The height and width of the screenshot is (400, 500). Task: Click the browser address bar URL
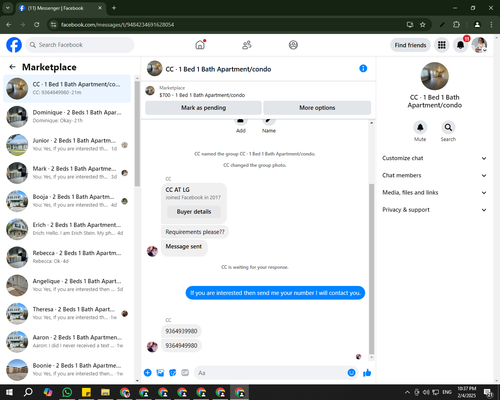point(117,24)
